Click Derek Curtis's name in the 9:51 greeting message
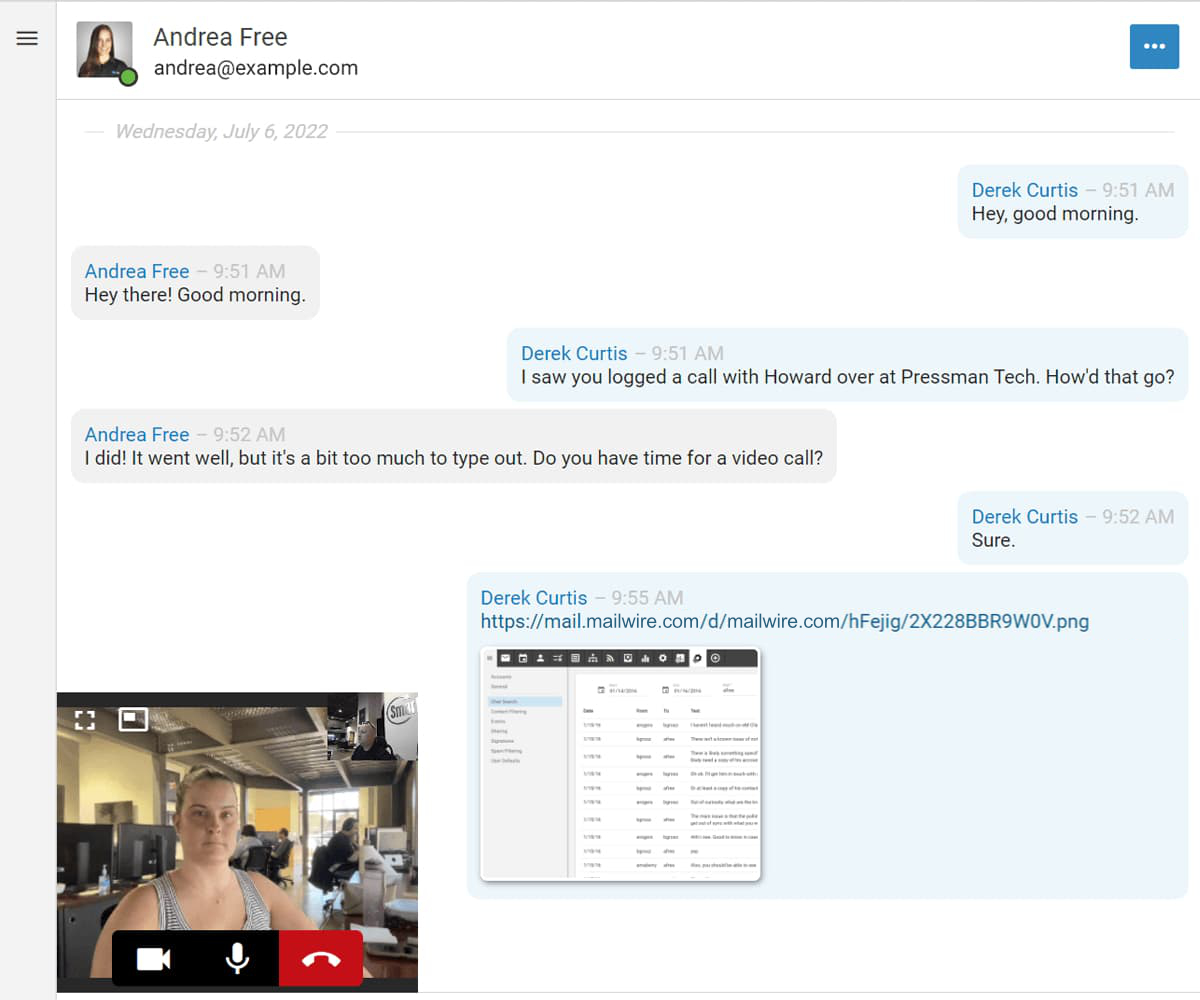Image resolution: width=1200 pixels, height=1000 pixels. click(x=1025, y=190)
